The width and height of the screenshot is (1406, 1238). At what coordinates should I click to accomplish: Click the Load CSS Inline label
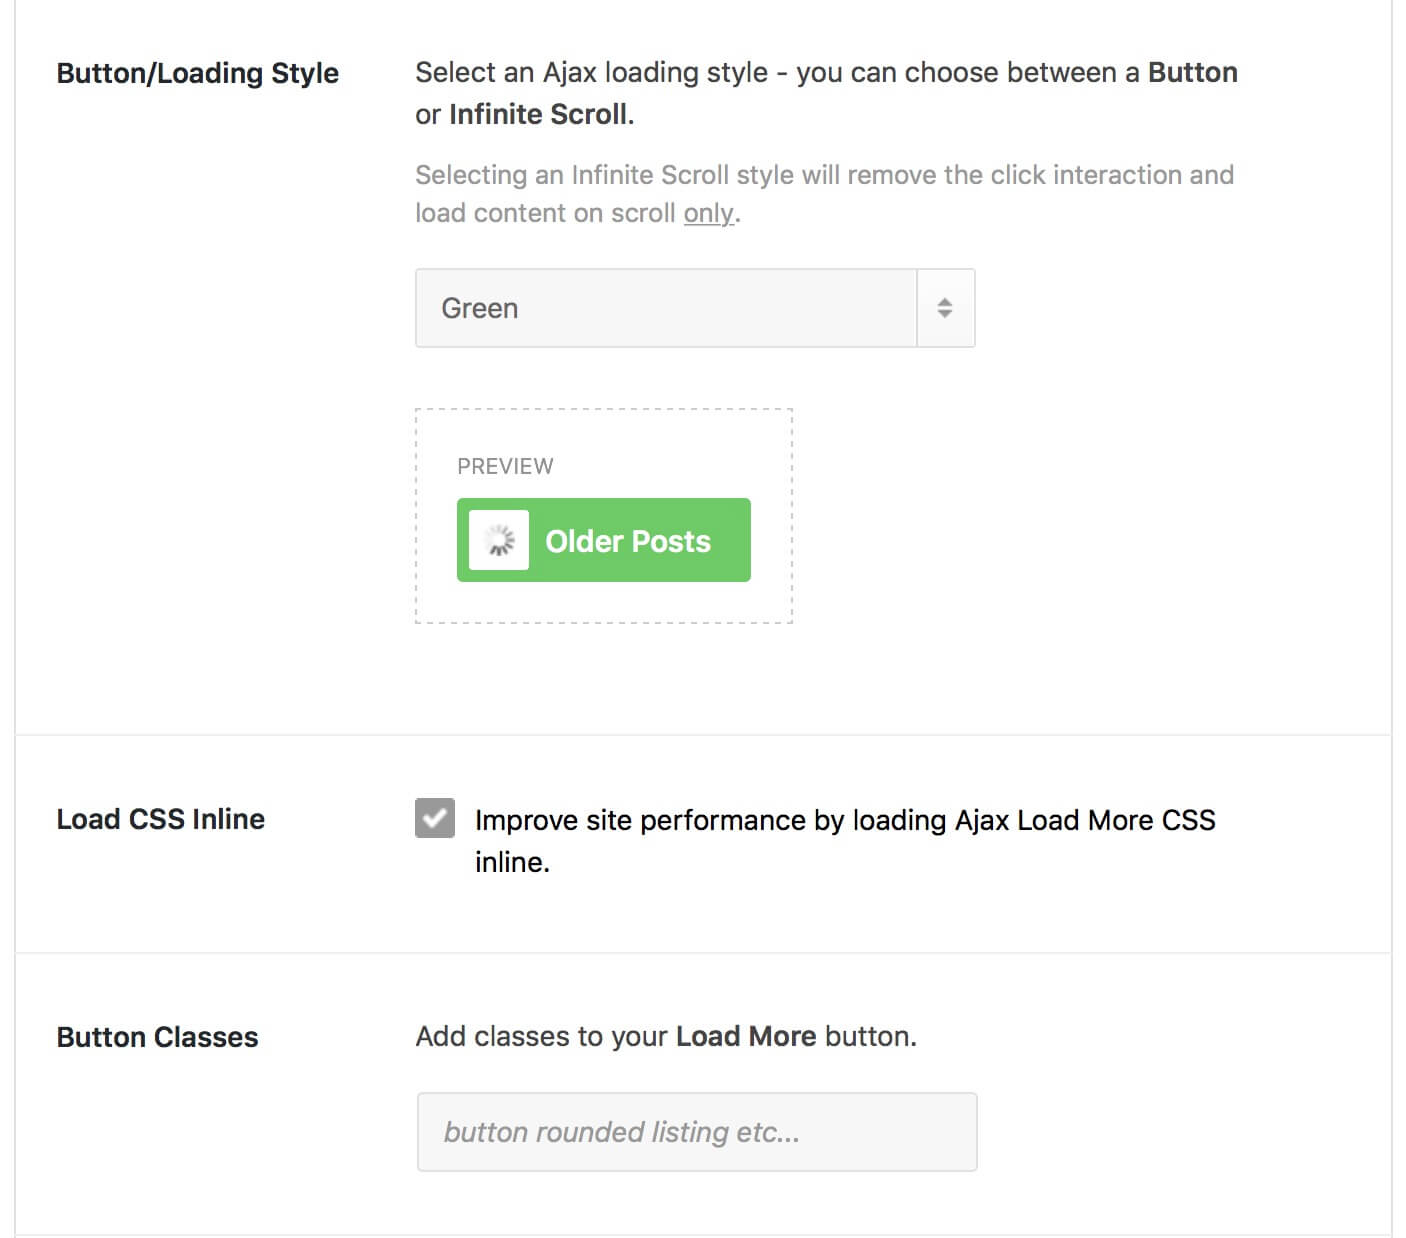161,819
